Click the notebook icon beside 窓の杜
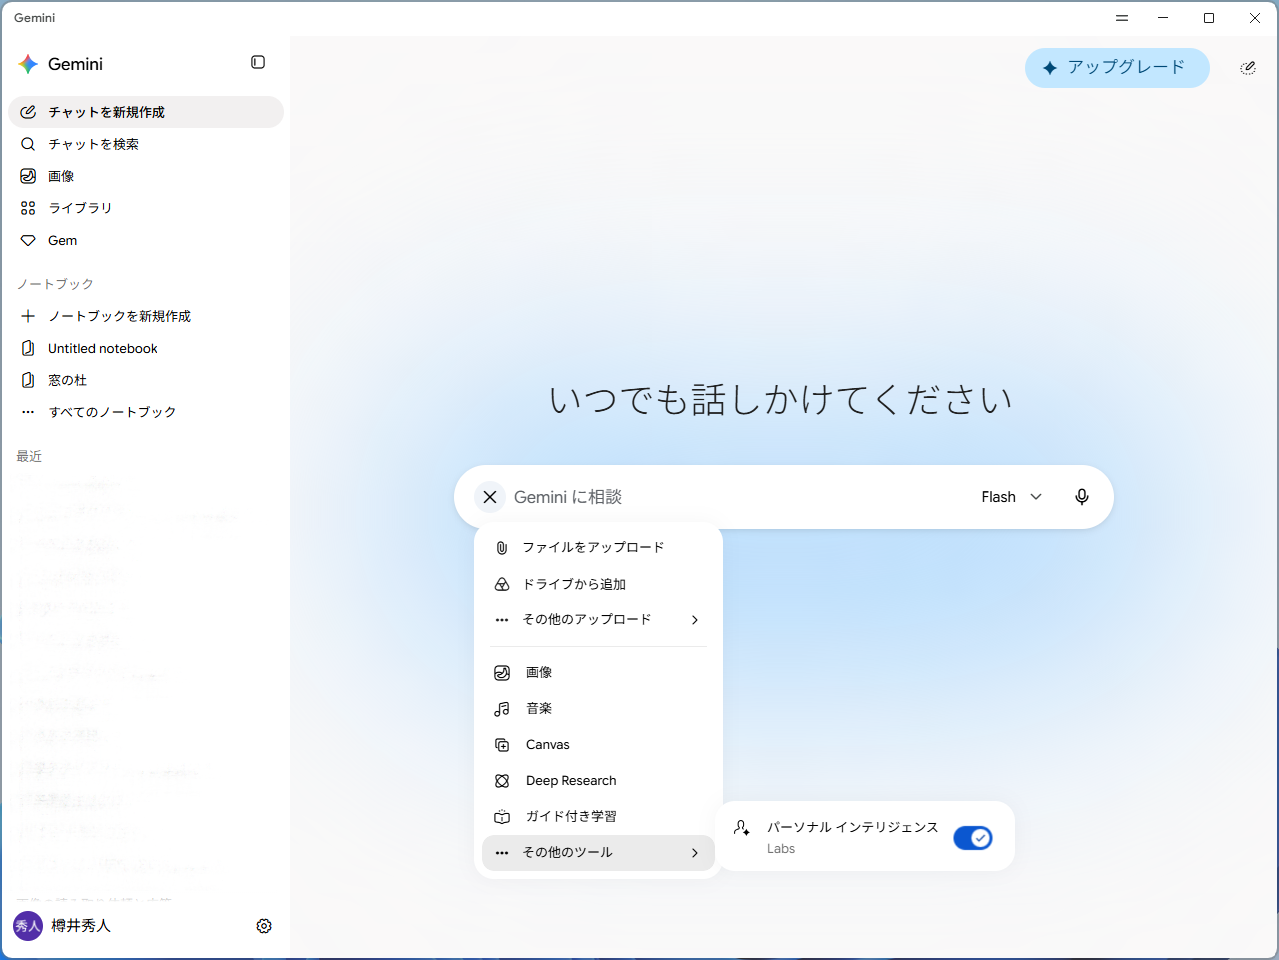The width and height of the screenshot is (1279, 960). [28, 380]
